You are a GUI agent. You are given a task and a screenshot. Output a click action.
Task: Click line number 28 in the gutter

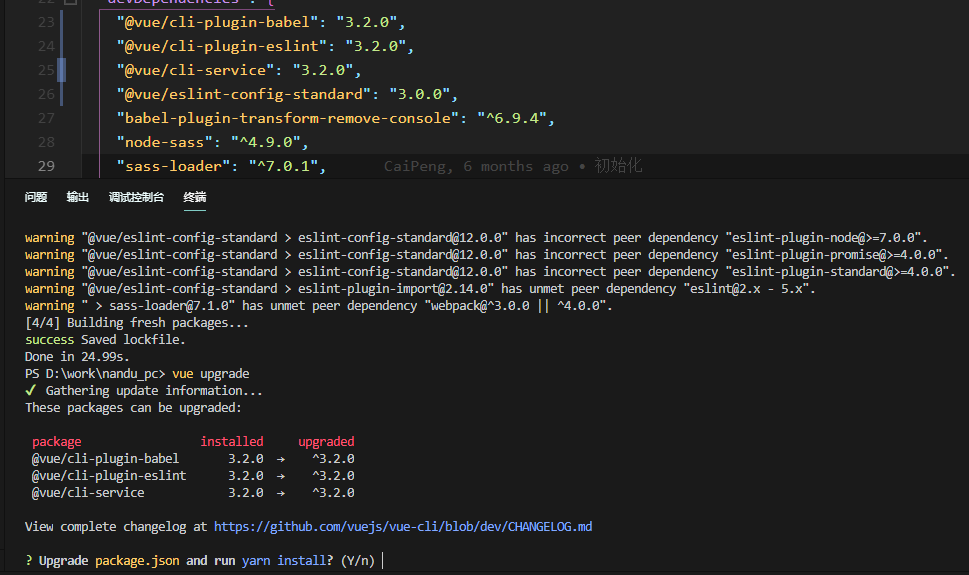click(x=46, y=142)
